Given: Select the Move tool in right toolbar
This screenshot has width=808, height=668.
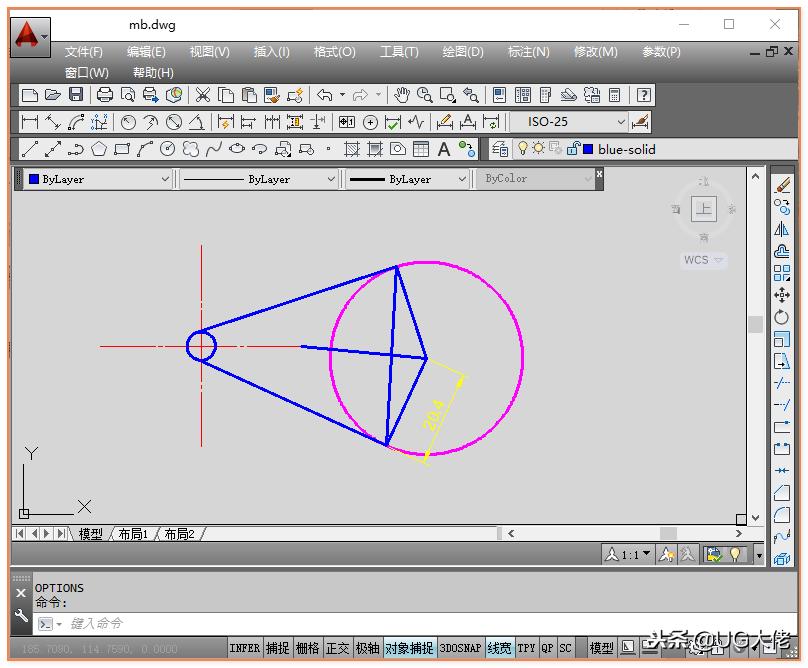Looking at the screenshot, I should 782,295.
